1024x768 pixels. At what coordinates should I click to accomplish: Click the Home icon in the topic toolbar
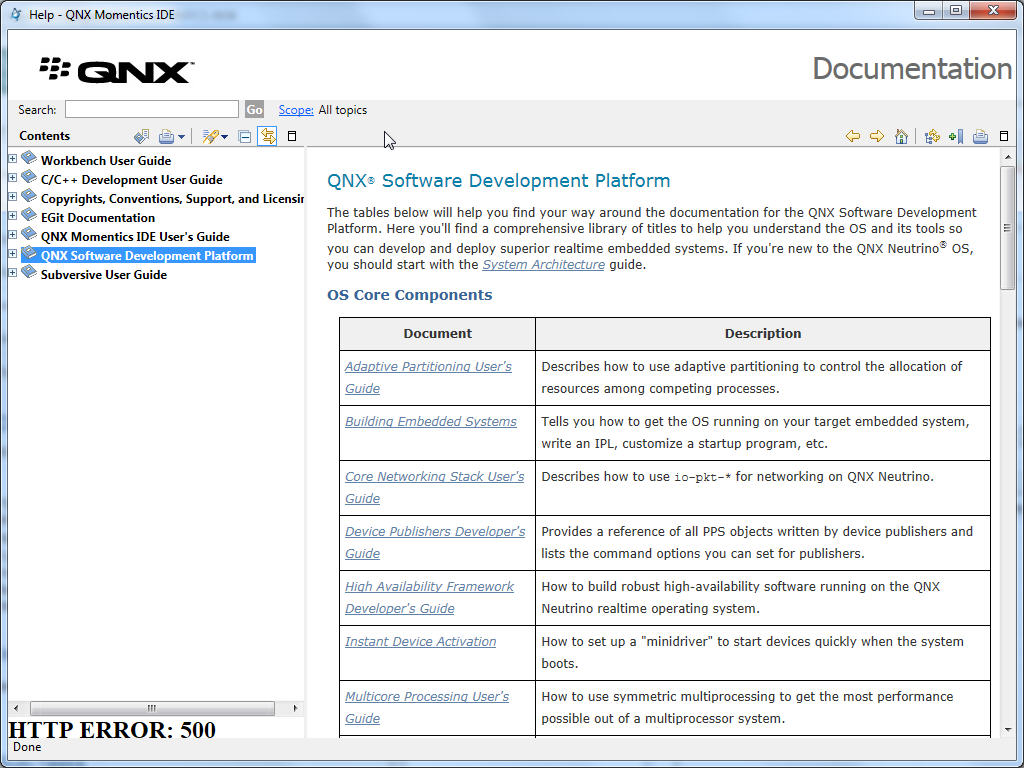[901, 136]
